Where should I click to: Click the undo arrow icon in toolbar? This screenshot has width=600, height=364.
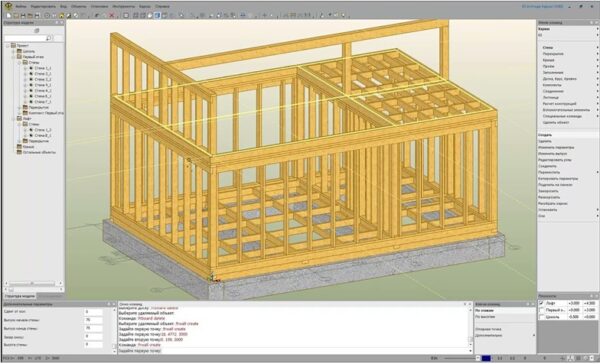click(97, 15)
